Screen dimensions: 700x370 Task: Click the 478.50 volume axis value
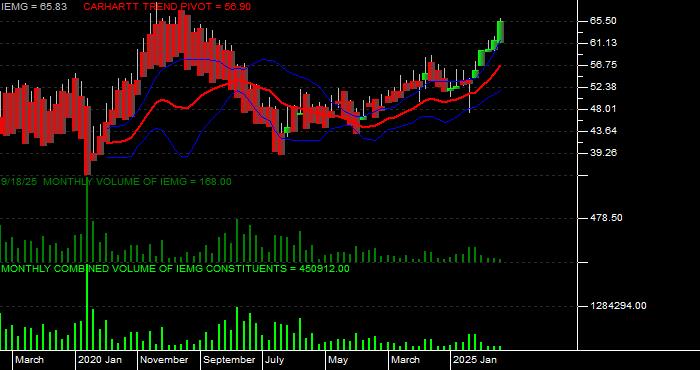(606, 218)
